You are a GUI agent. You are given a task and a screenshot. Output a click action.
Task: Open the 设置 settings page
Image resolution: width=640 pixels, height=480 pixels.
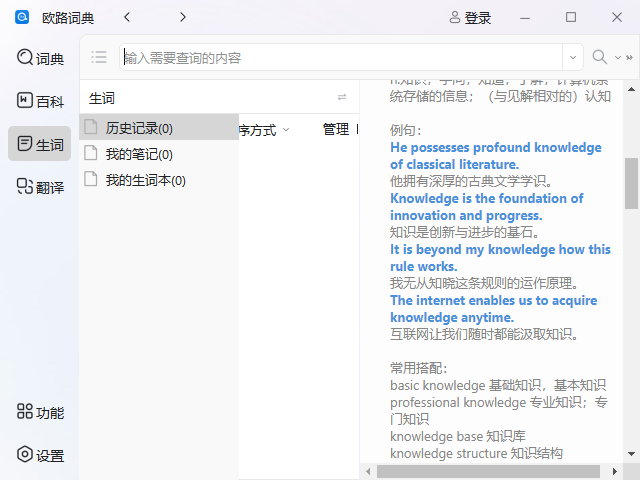[40, 455]
